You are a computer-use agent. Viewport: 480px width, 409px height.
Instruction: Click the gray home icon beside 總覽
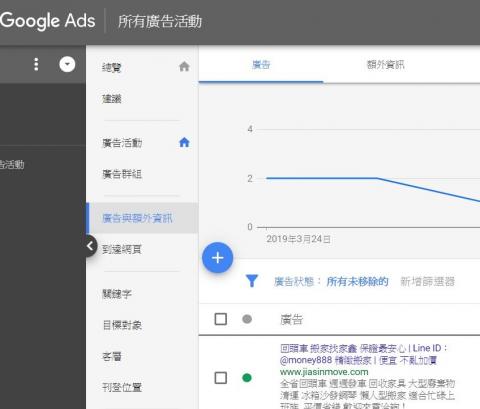184,66
